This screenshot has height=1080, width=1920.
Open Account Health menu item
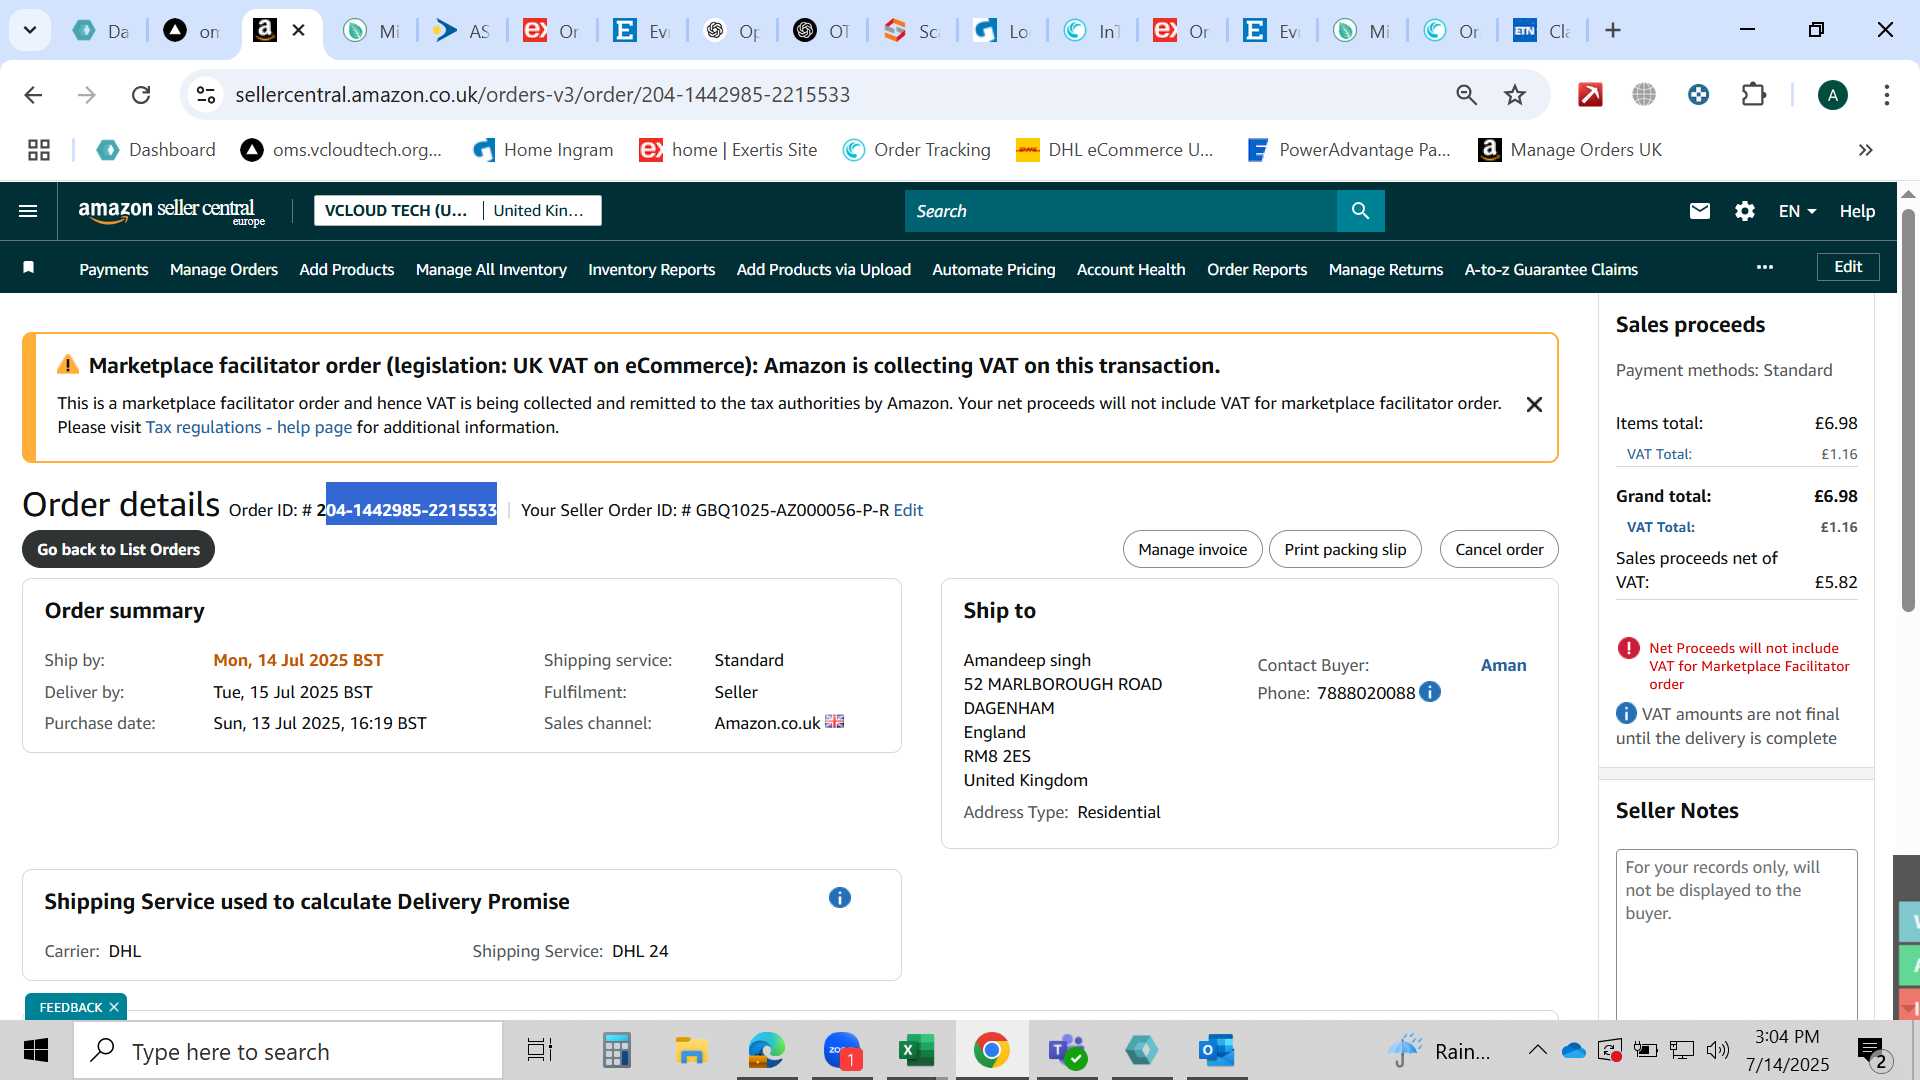(1131, 269)
